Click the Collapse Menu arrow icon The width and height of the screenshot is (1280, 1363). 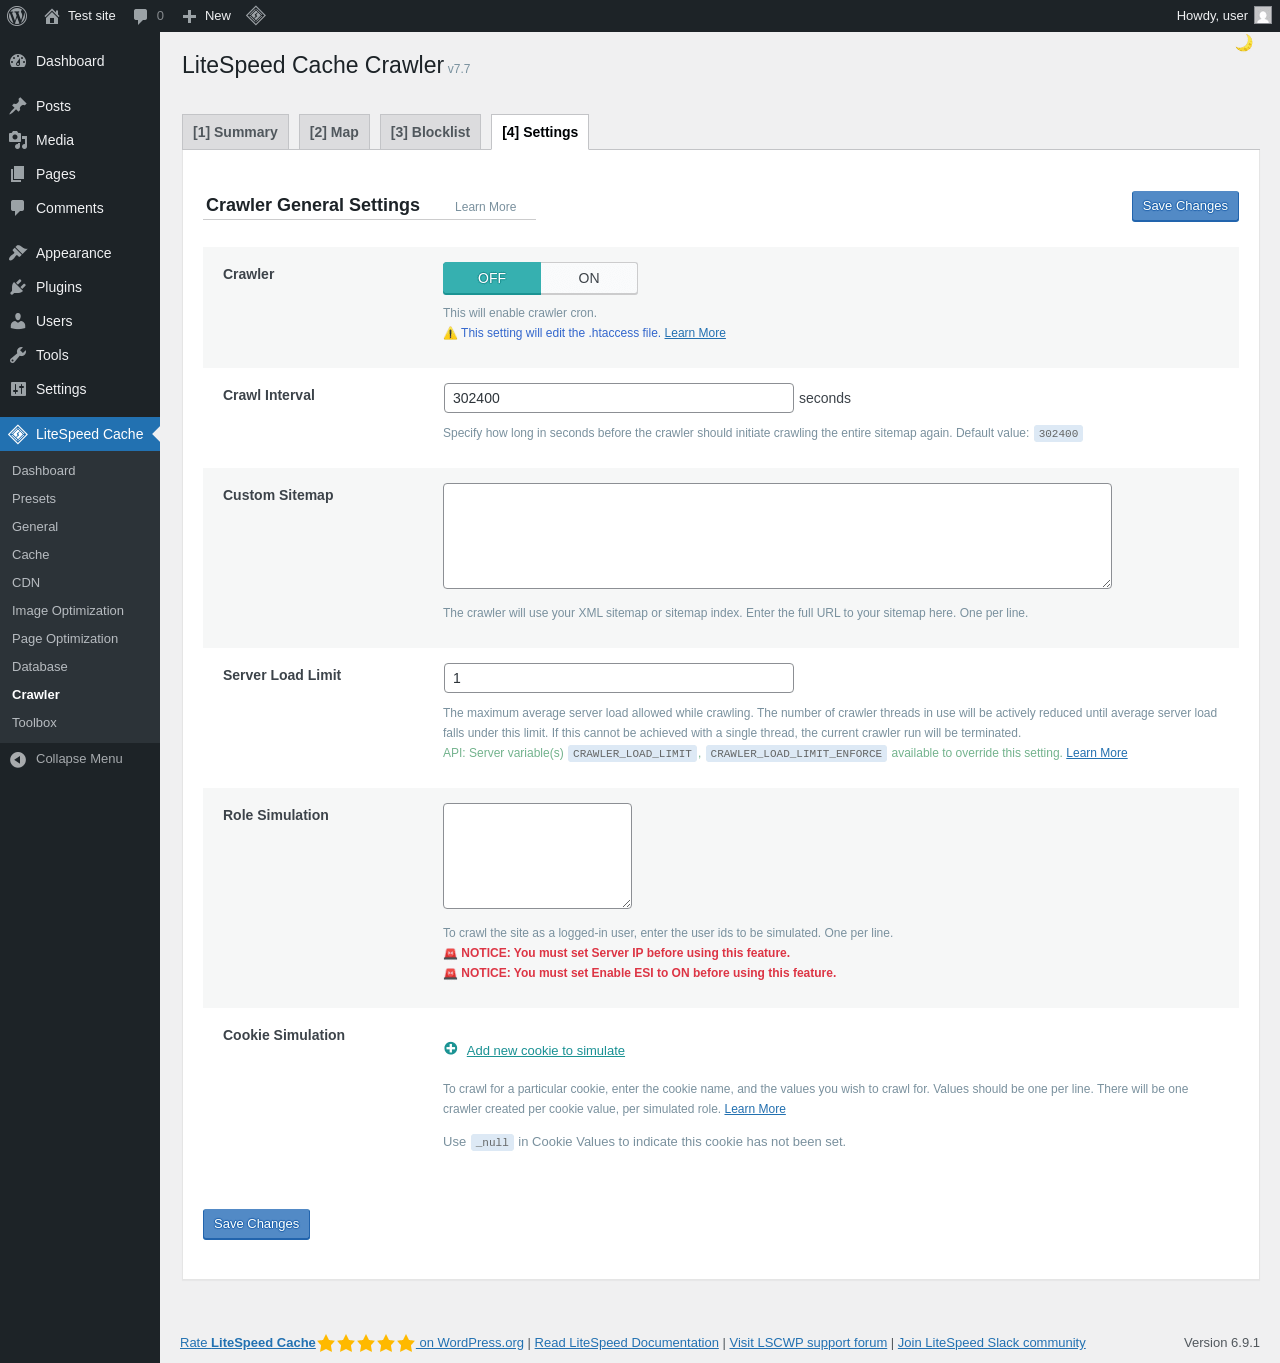click(x=18, y=760)
